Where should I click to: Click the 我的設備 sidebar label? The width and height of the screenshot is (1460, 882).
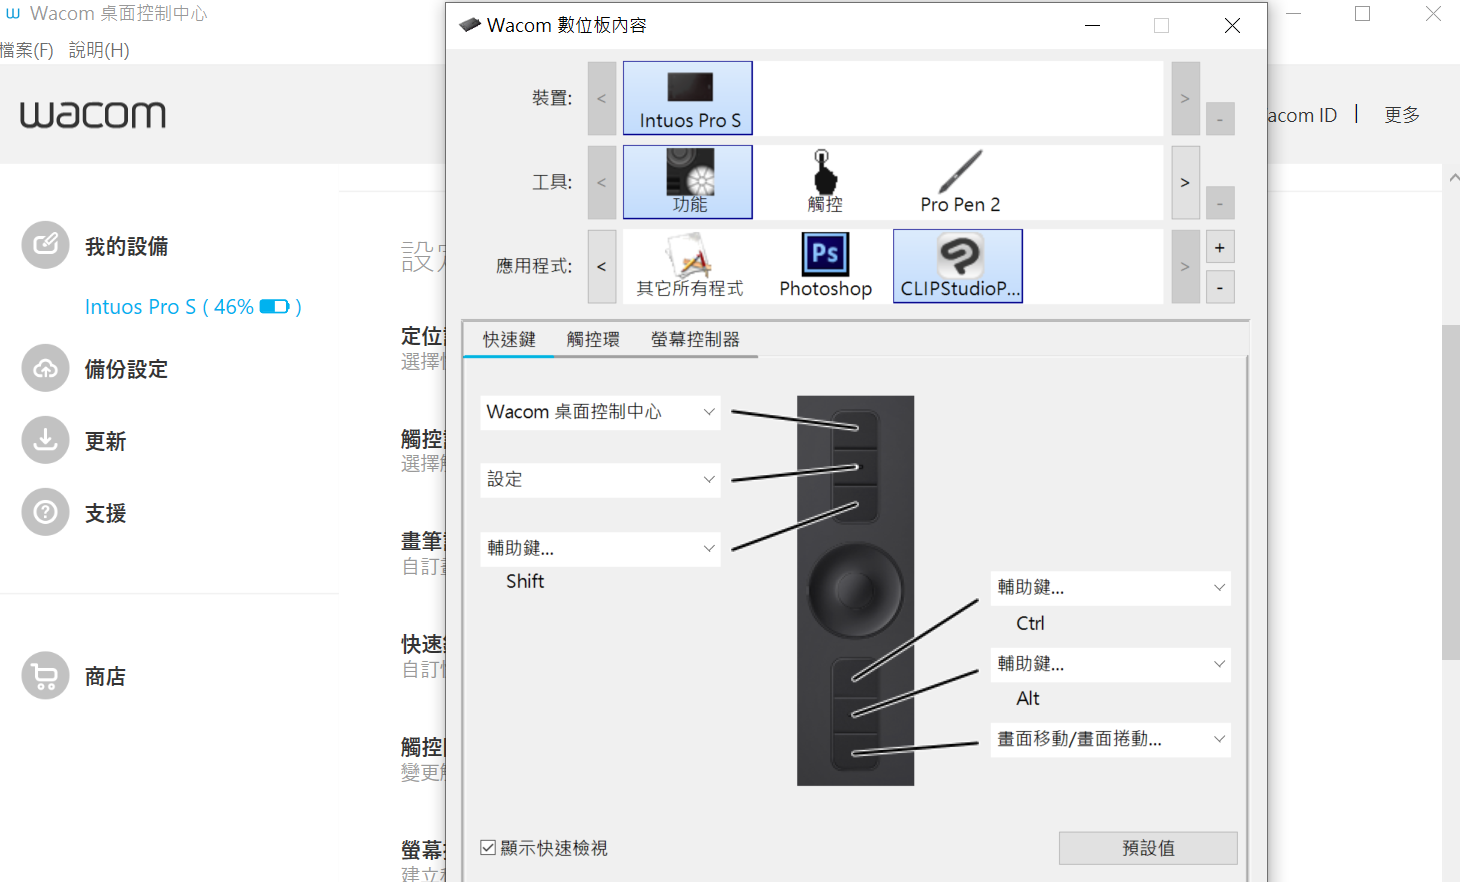coord(126,246)
